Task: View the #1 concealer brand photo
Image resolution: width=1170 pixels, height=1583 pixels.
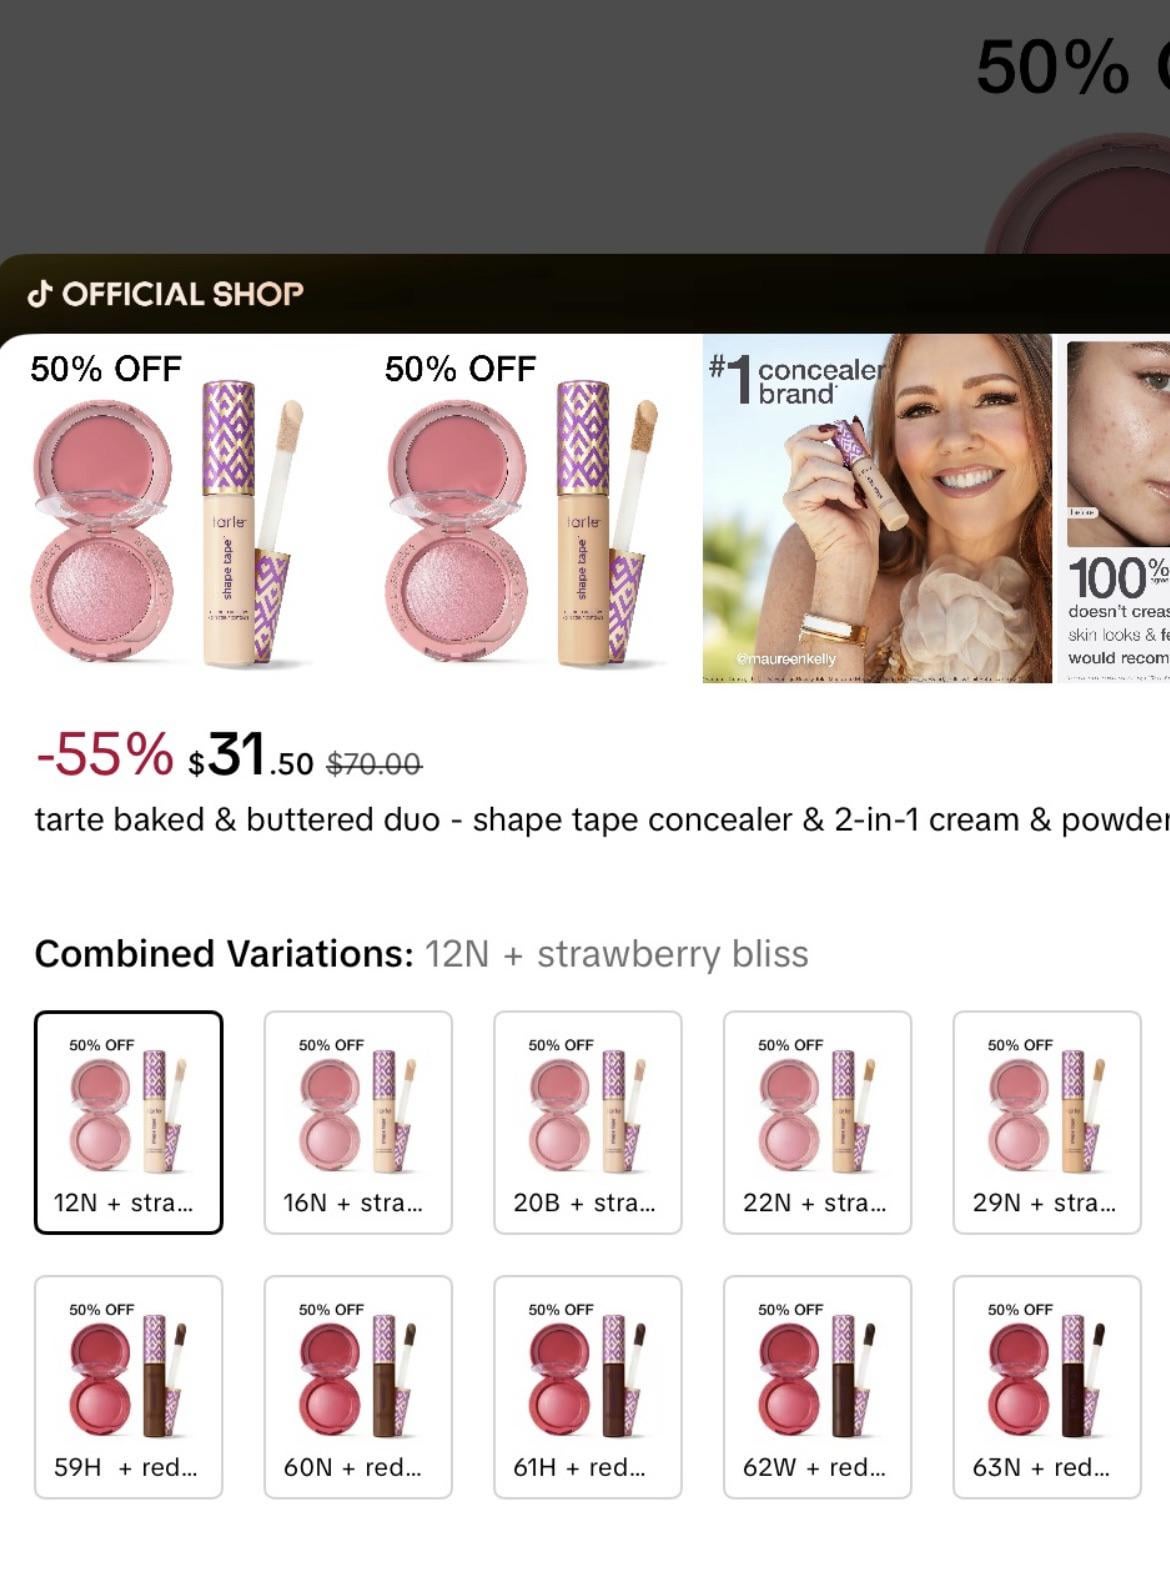Action: tap(877, 509)
